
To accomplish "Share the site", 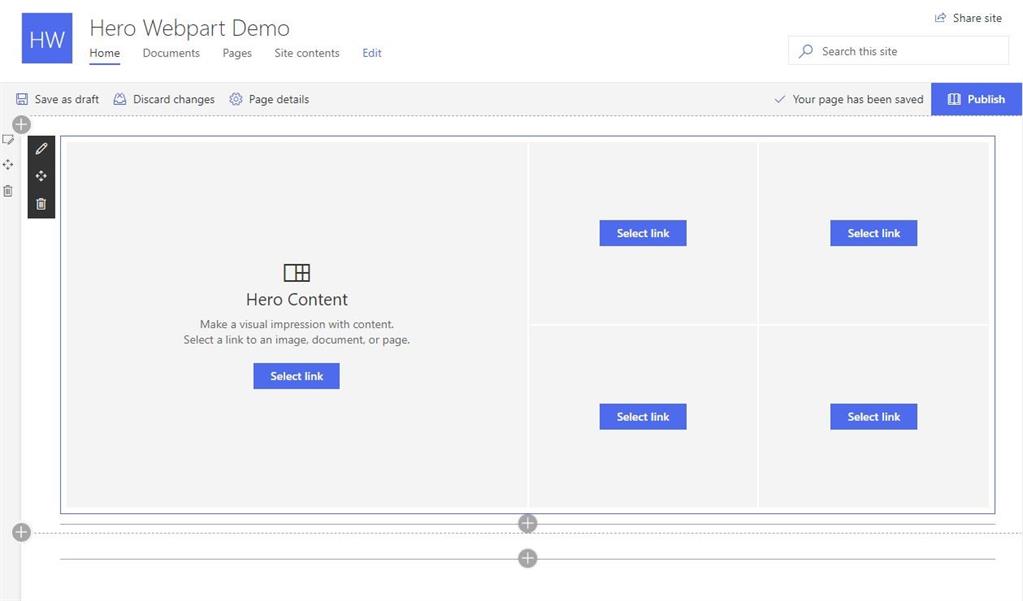I will [967, 17].
